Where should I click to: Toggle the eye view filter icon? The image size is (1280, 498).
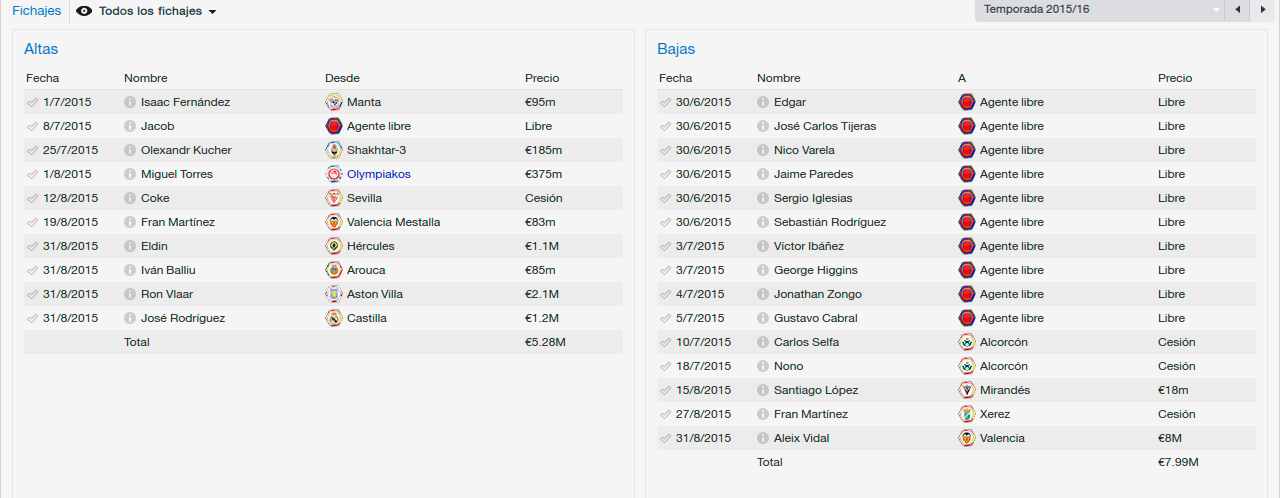pos(84,11)
